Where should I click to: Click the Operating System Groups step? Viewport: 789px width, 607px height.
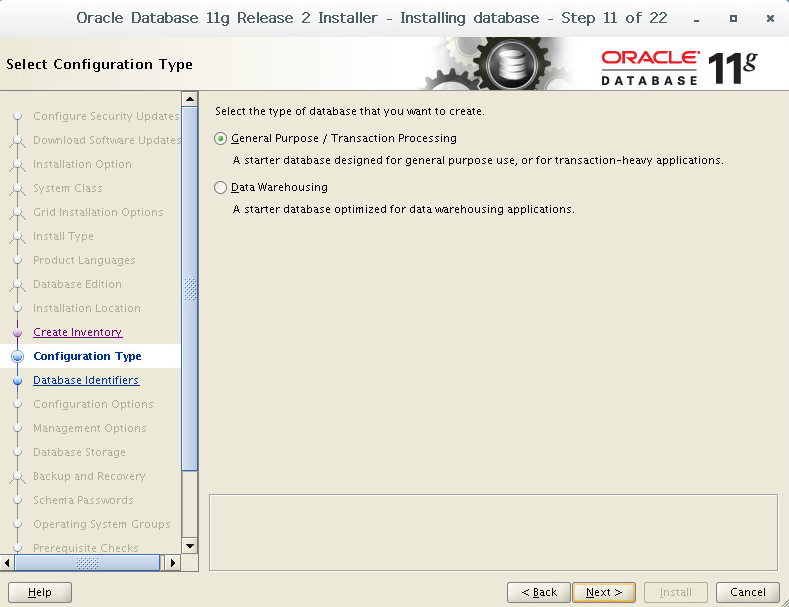click(x=102, y=524)
